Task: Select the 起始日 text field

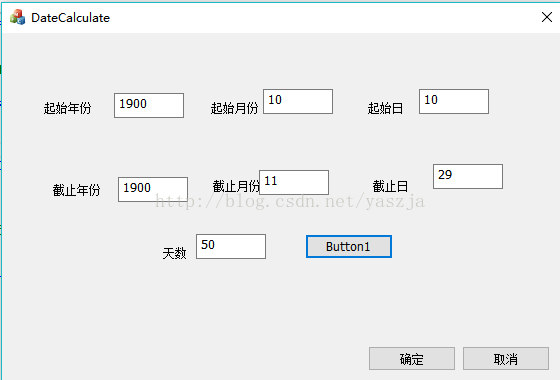Action: click(454, 101)
